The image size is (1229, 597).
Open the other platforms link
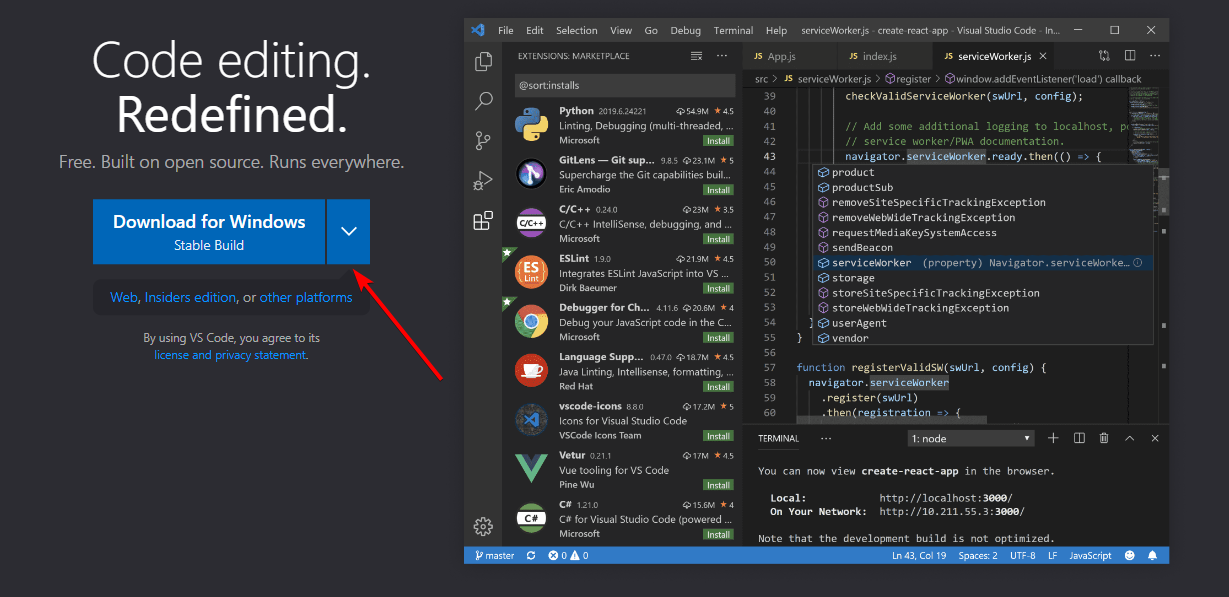click(306, 297)
